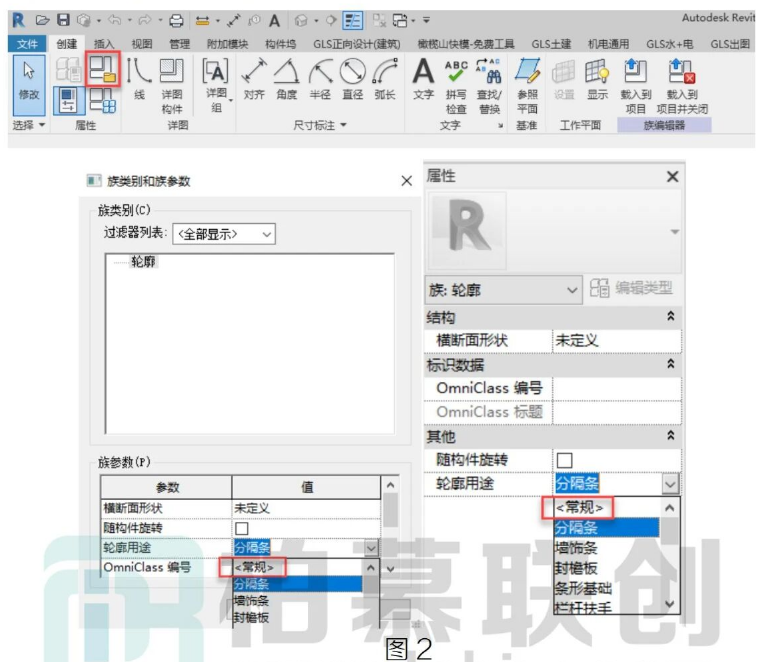Switch to the 视图 ribbon tab
Image resolution: width=759 pixels, height=662 pixels.
pos(141,44)
